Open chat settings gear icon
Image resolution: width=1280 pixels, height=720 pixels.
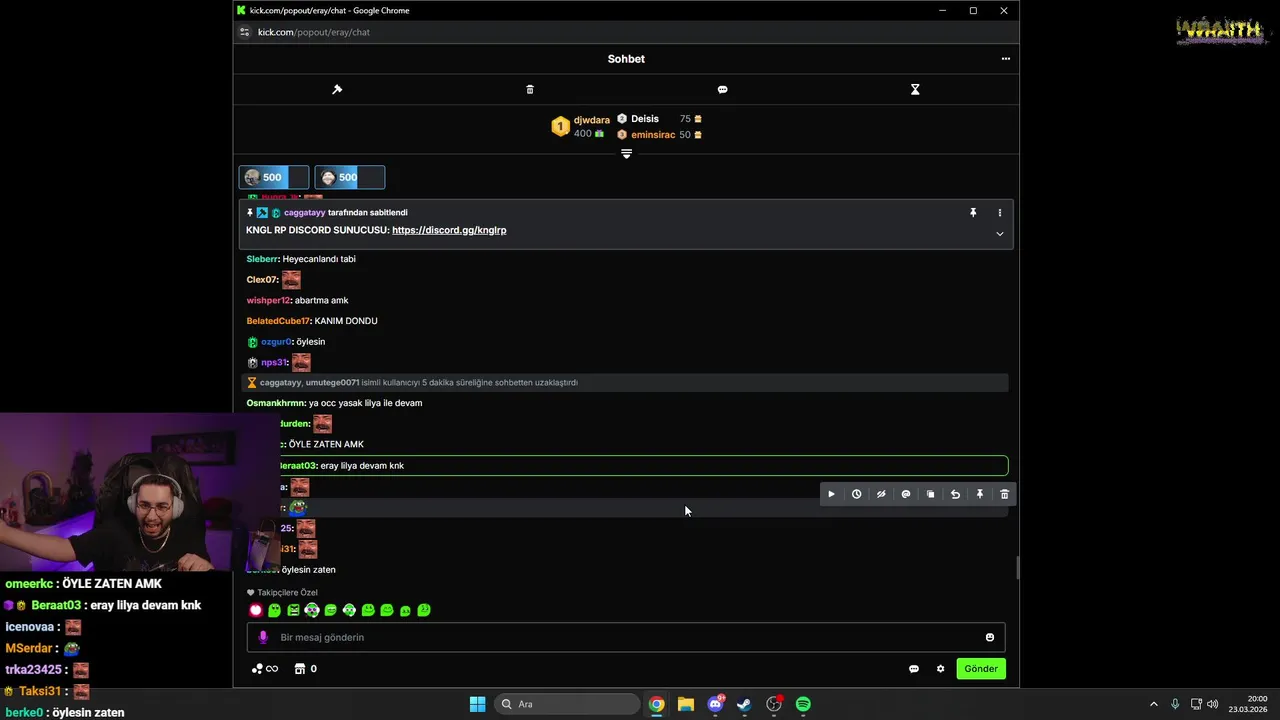click(x=940, y=669)
